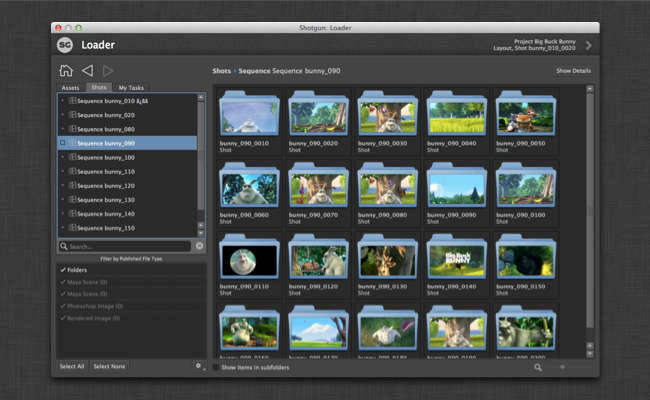
Task: Click the Sequence bunny_090 breadcrumb
Action: 289,71
